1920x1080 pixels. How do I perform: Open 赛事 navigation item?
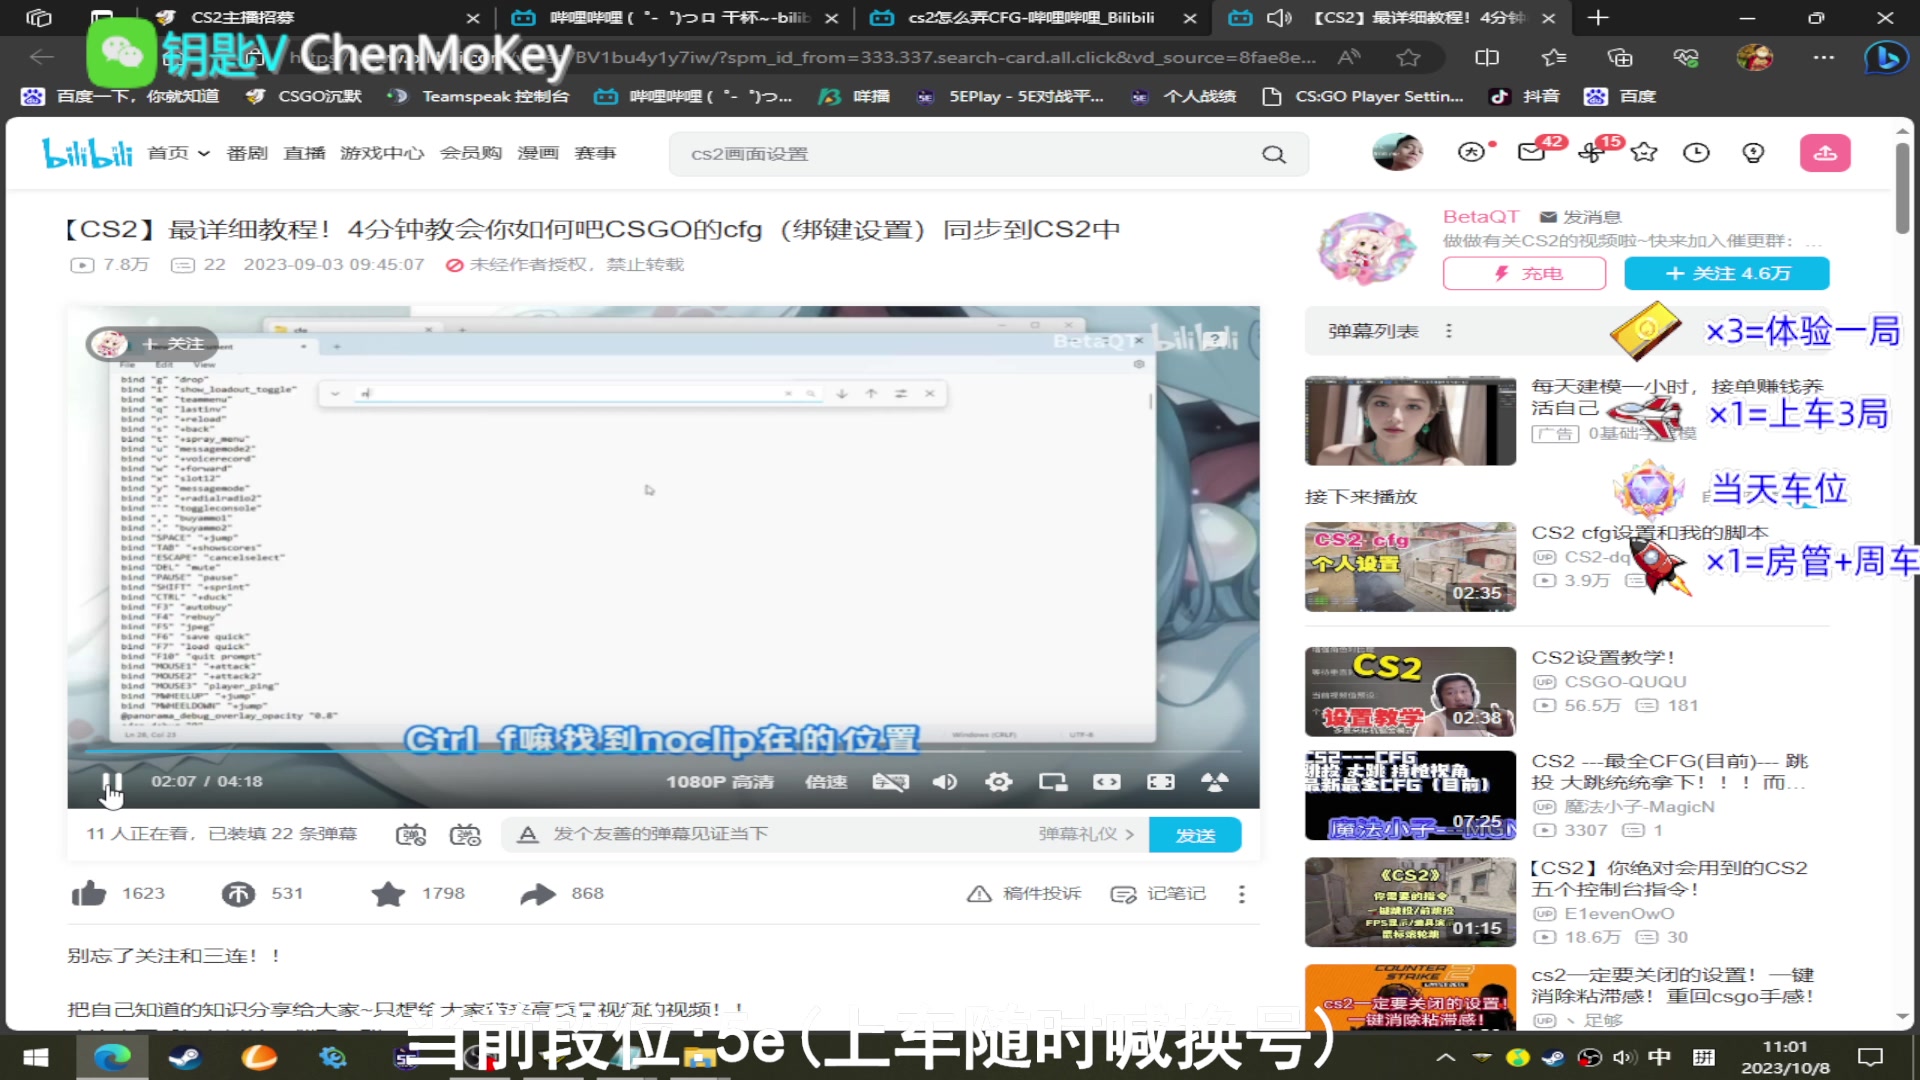(x=595, y=153)
